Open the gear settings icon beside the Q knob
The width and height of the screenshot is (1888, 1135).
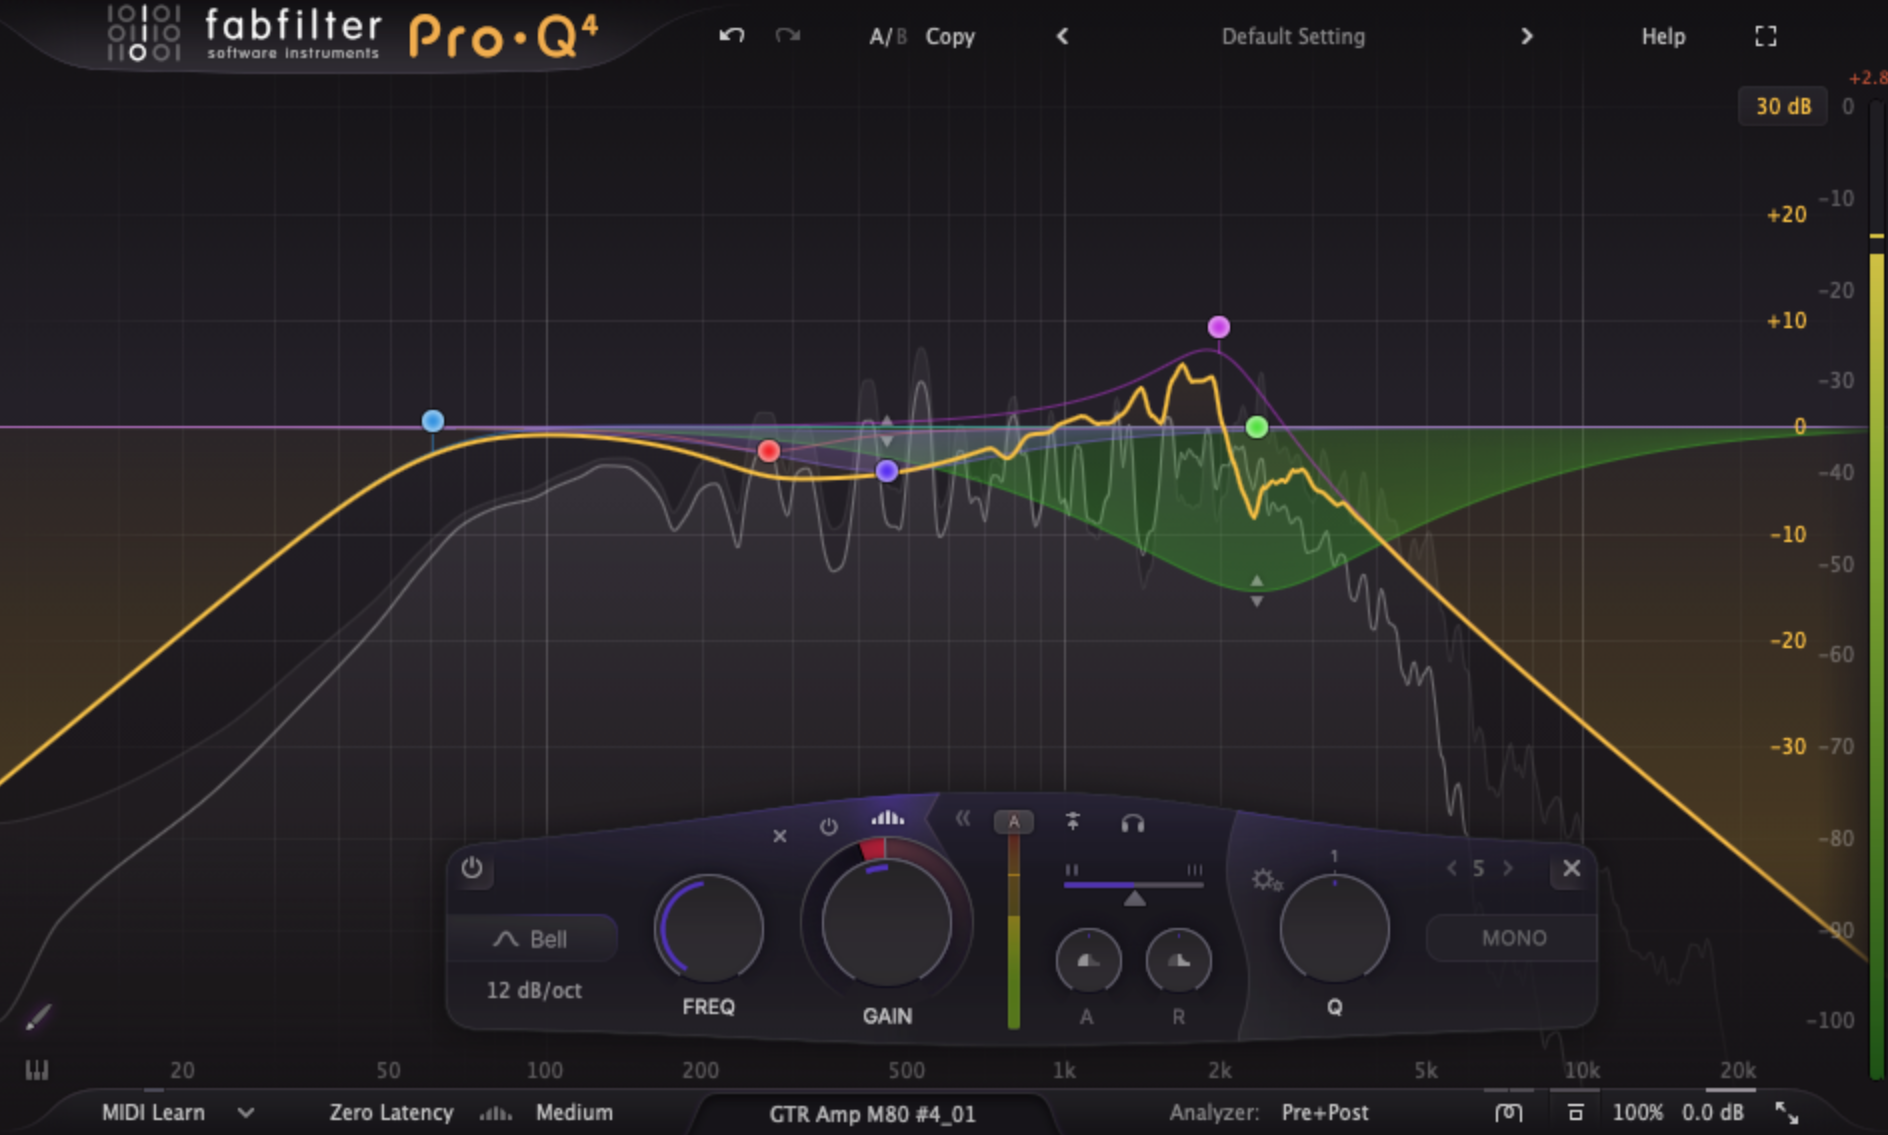click(x=1266, y=880)
